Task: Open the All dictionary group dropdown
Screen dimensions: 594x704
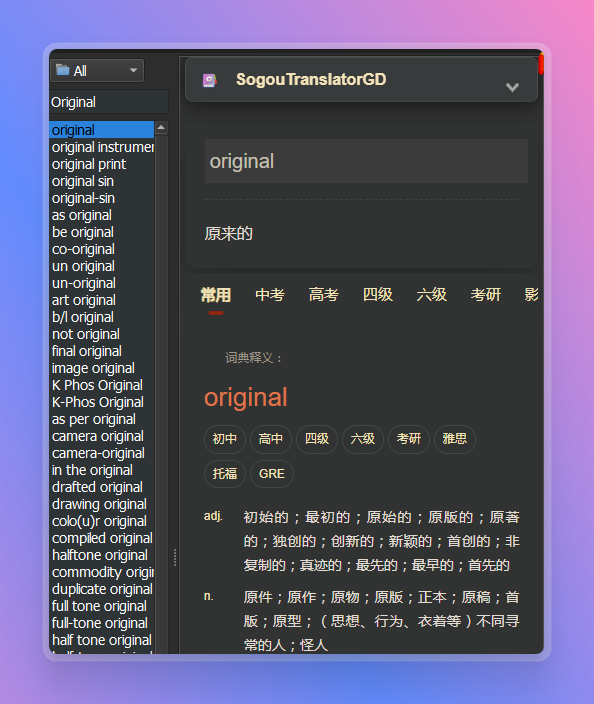Action: pyautogui.click(x=97, y=70)
